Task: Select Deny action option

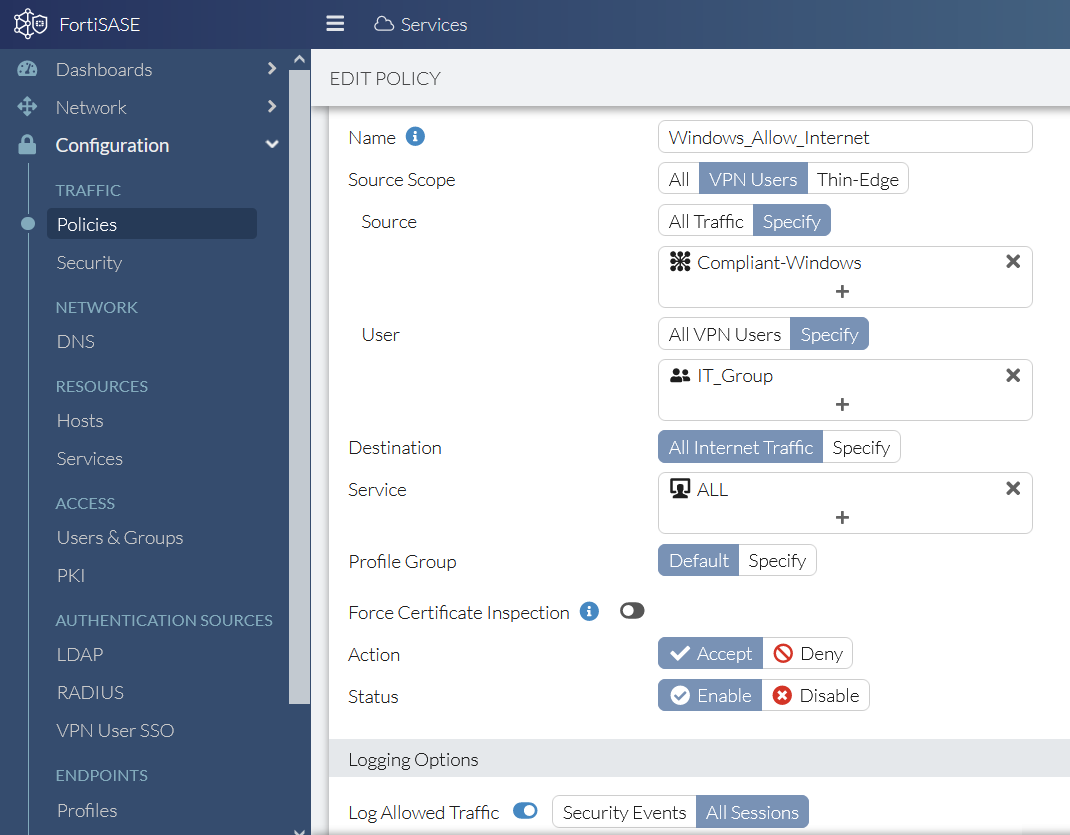Action: (x=808, y=654)
